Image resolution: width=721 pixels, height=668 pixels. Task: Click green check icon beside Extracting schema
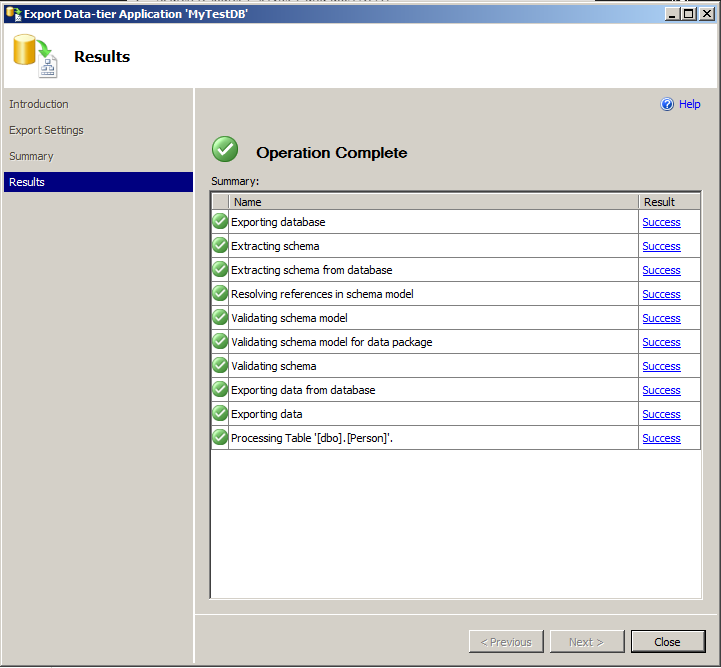coord(220,246)
